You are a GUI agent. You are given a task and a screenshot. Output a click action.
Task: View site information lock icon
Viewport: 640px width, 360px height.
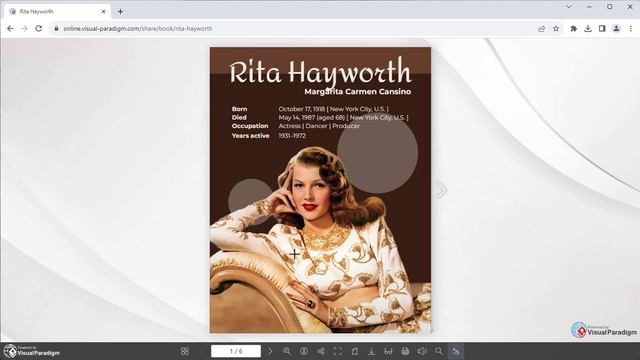click(x=56, y=29)
